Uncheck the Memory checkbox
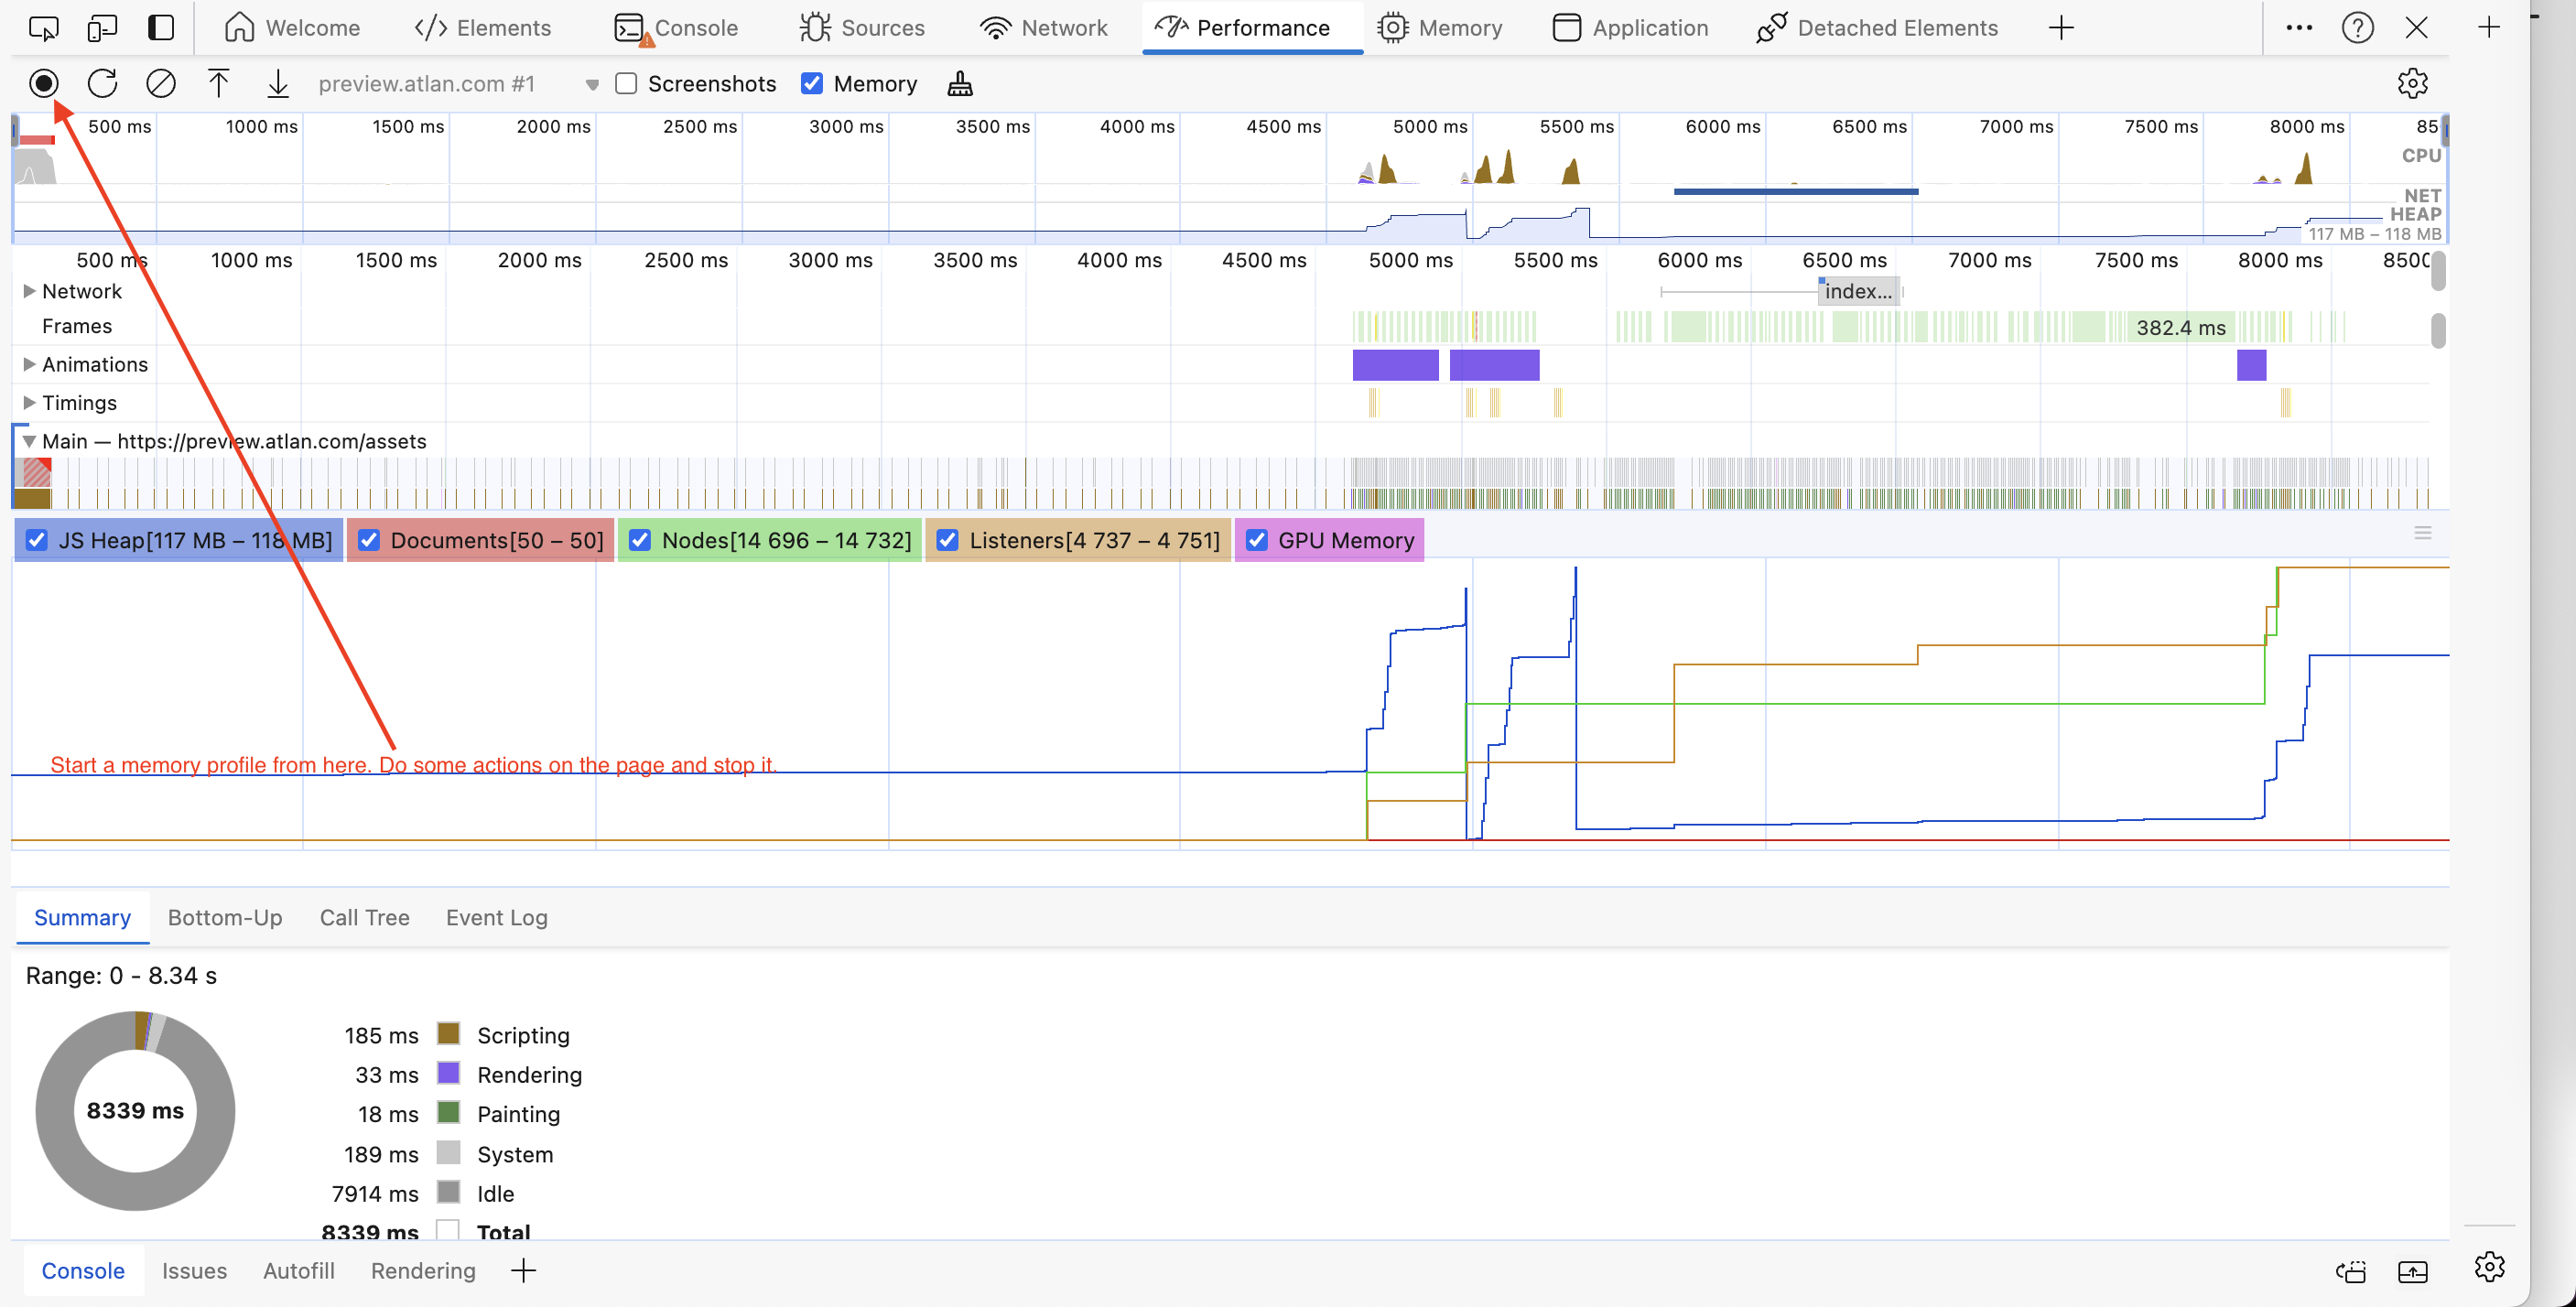The height and width of the screenshot is (1307, 2576). 812,83
